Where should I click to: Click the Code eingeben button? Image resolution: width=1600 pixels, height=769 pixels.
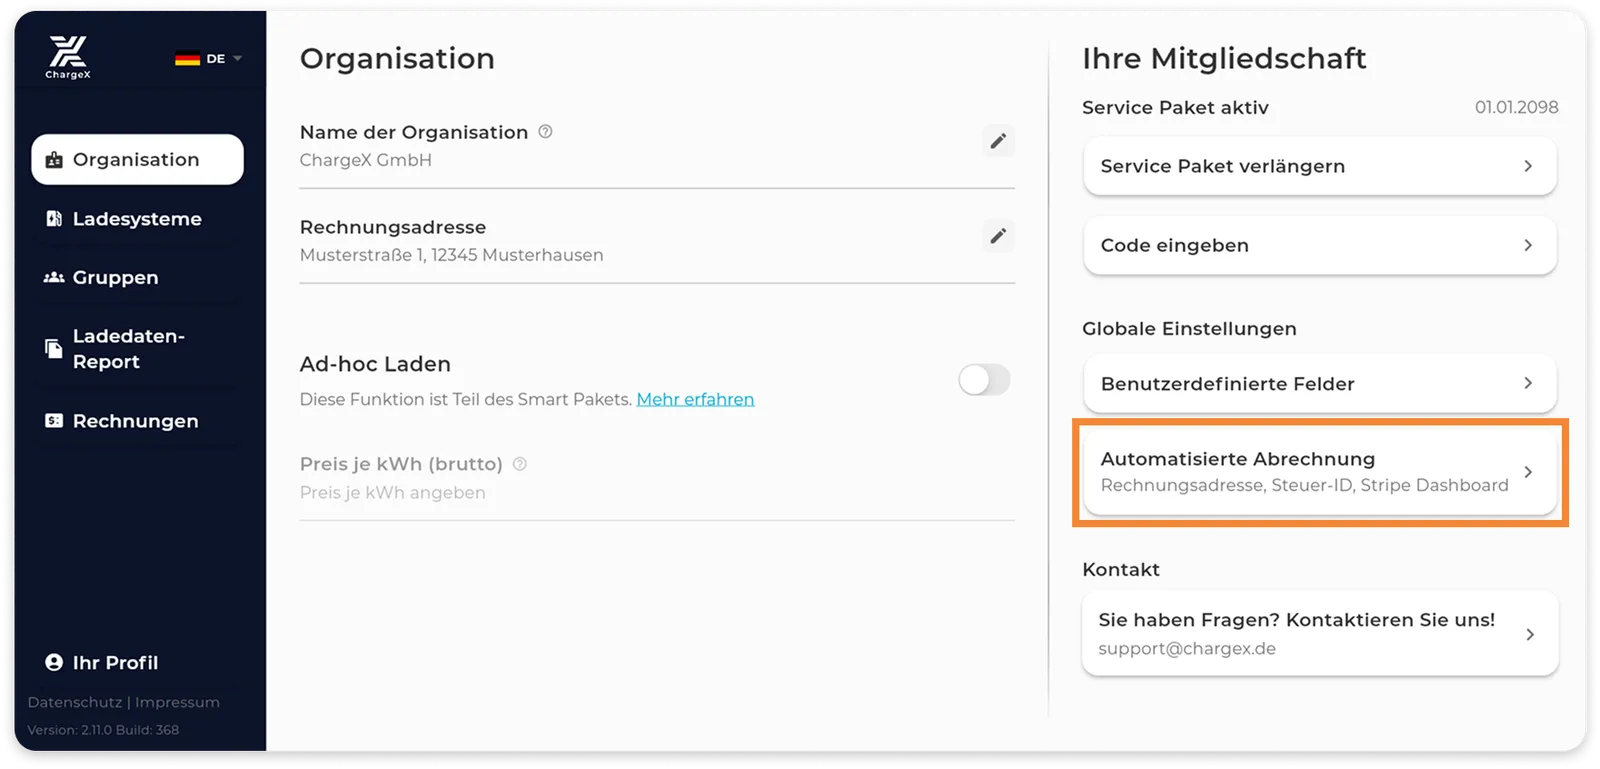[x=1320, y=245]
